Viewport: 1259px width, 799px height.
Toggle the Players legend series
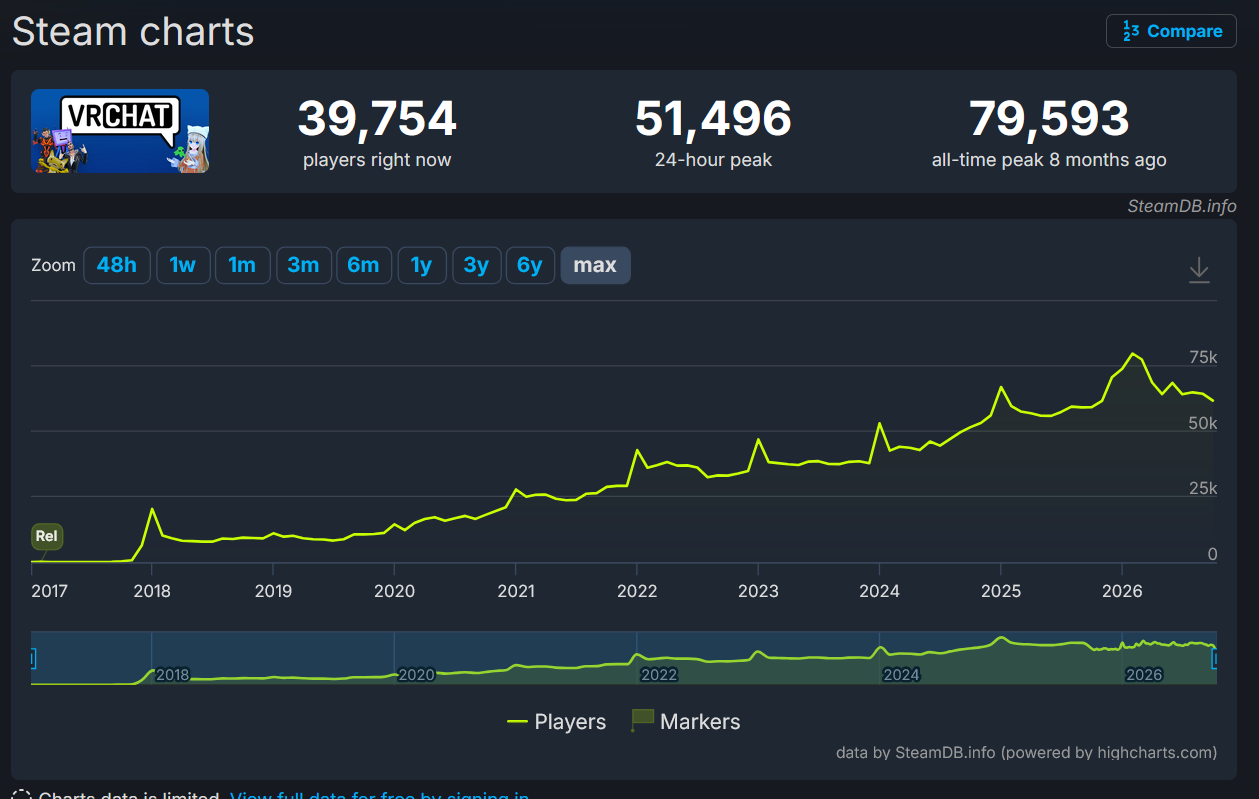click(557, 721)
